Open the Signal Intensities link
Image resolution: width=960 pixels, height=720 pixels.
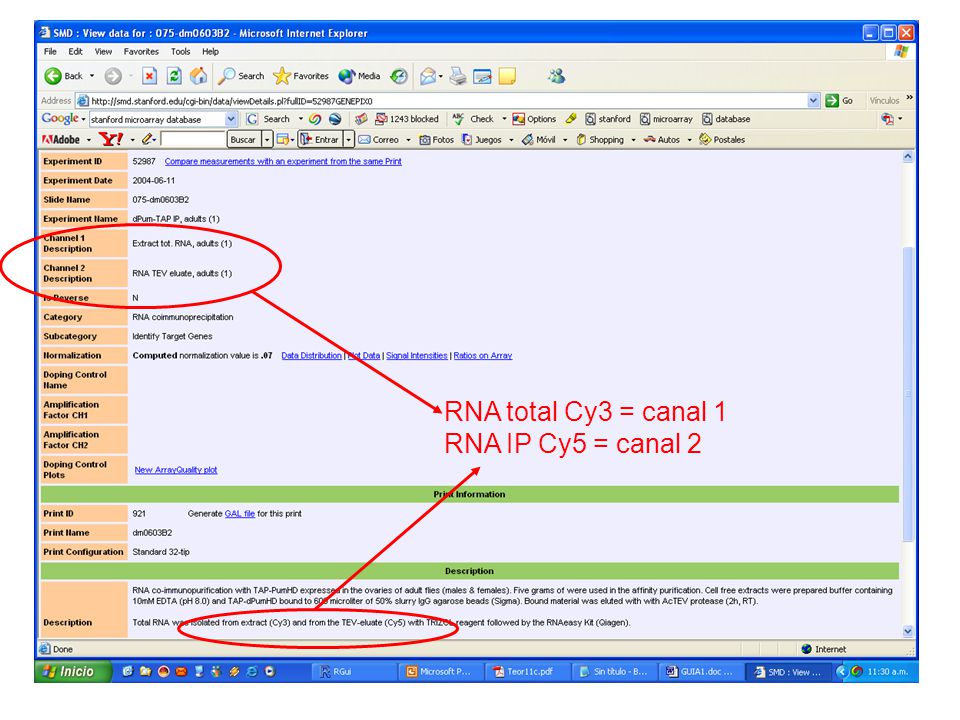click(416, 356)
